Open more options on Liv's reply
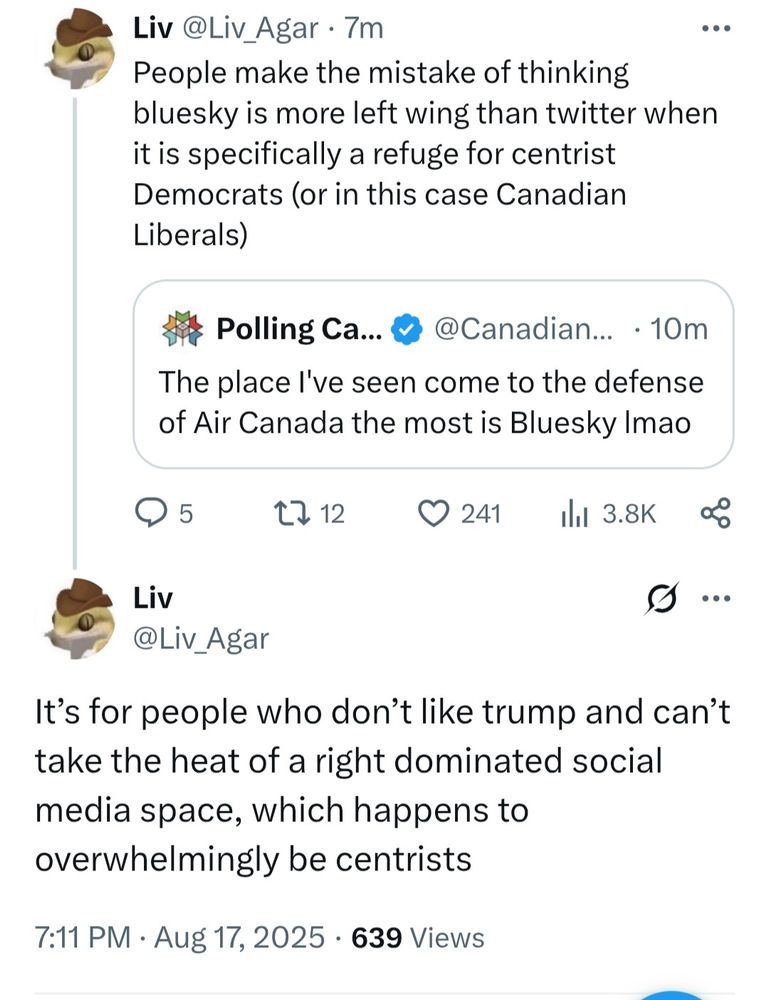The width and height of the screenshot is (769, 1000). (716, 601)
